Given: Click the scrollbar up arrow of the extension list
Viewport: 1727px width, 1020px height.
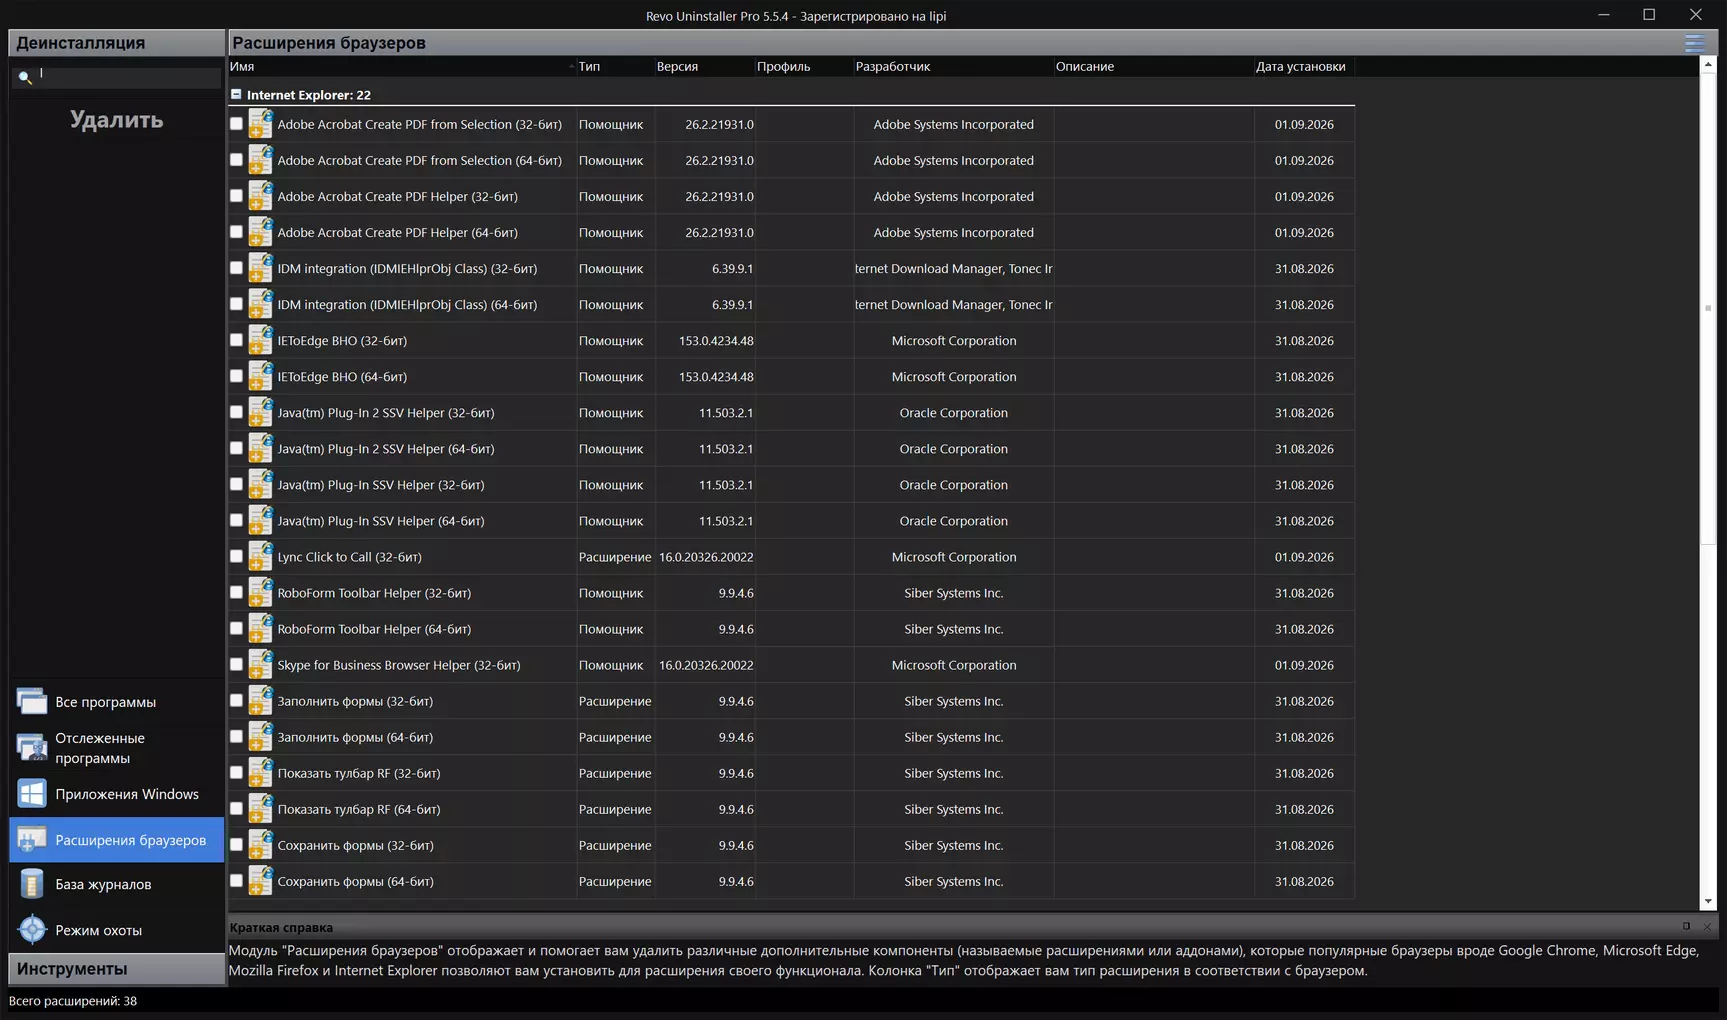Looking at the screenshot, I should pyautogui.click(x=1708, y=64).
